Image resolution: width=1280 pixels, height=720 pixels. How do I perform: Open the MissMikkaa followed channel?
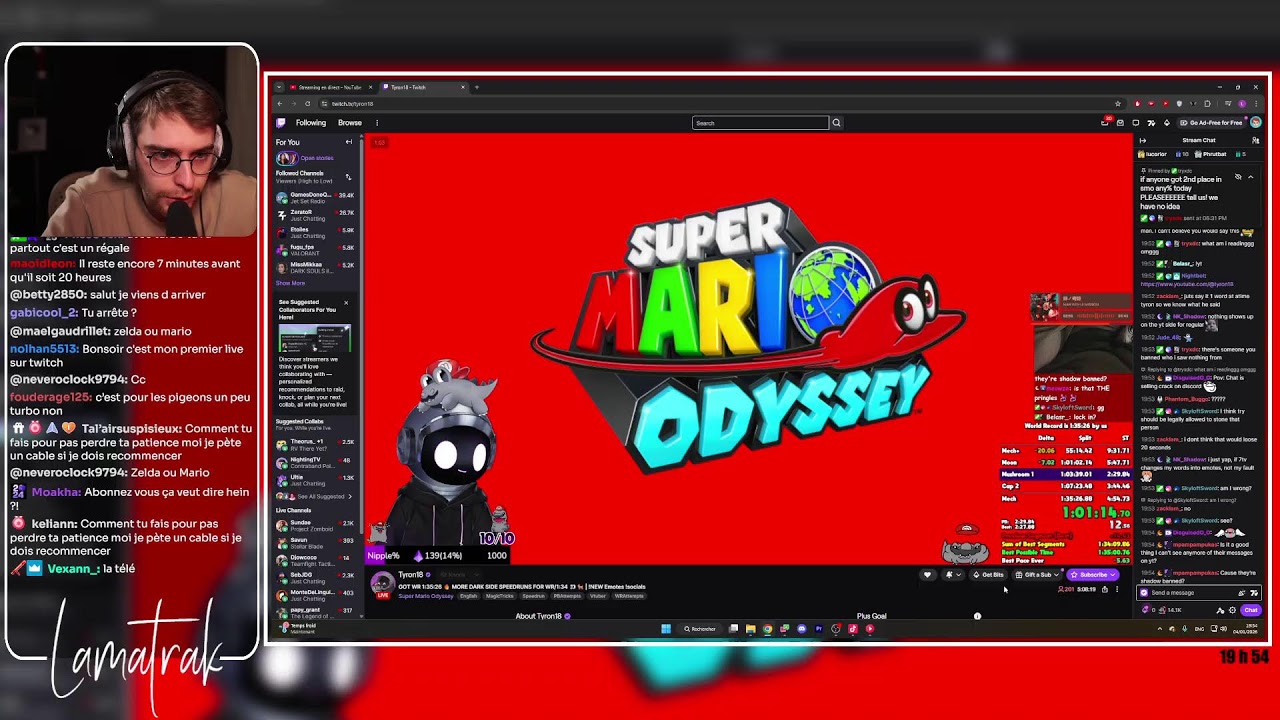click(x=316, y=268)
